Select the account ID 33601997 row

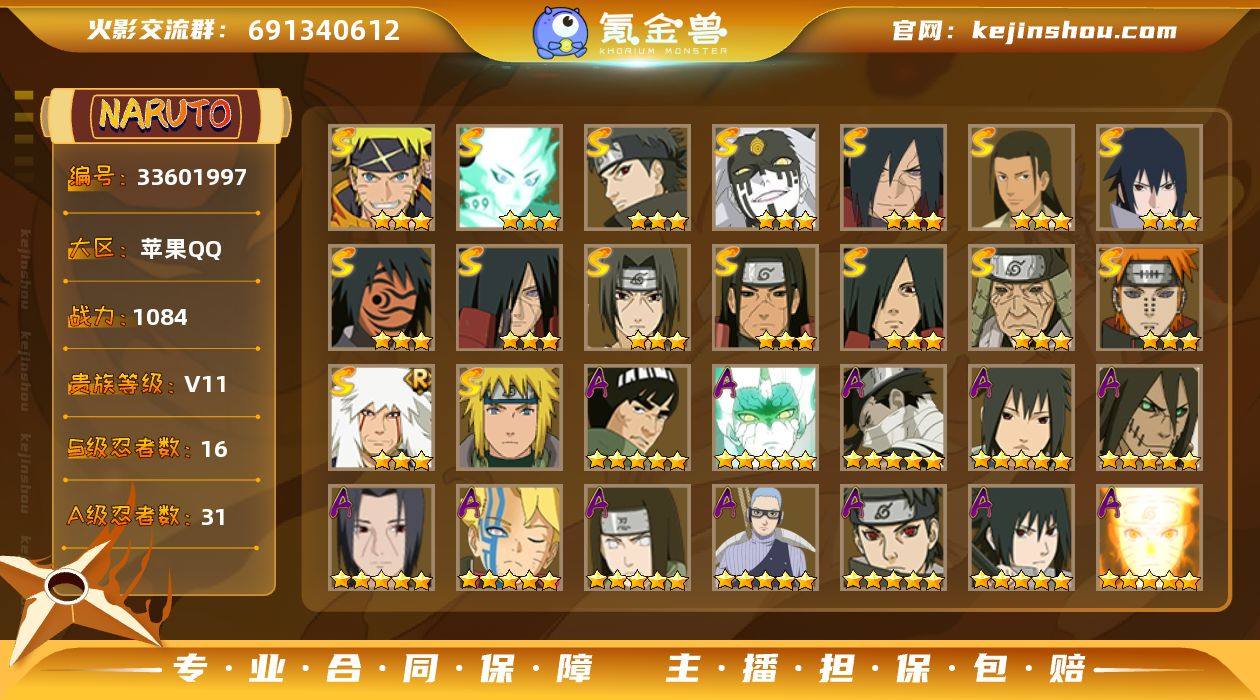[x=160, y=178]
